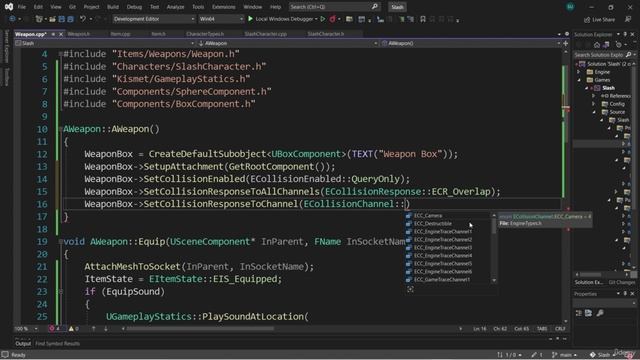Click the Visual Studio logo icon

coord(9,7)
